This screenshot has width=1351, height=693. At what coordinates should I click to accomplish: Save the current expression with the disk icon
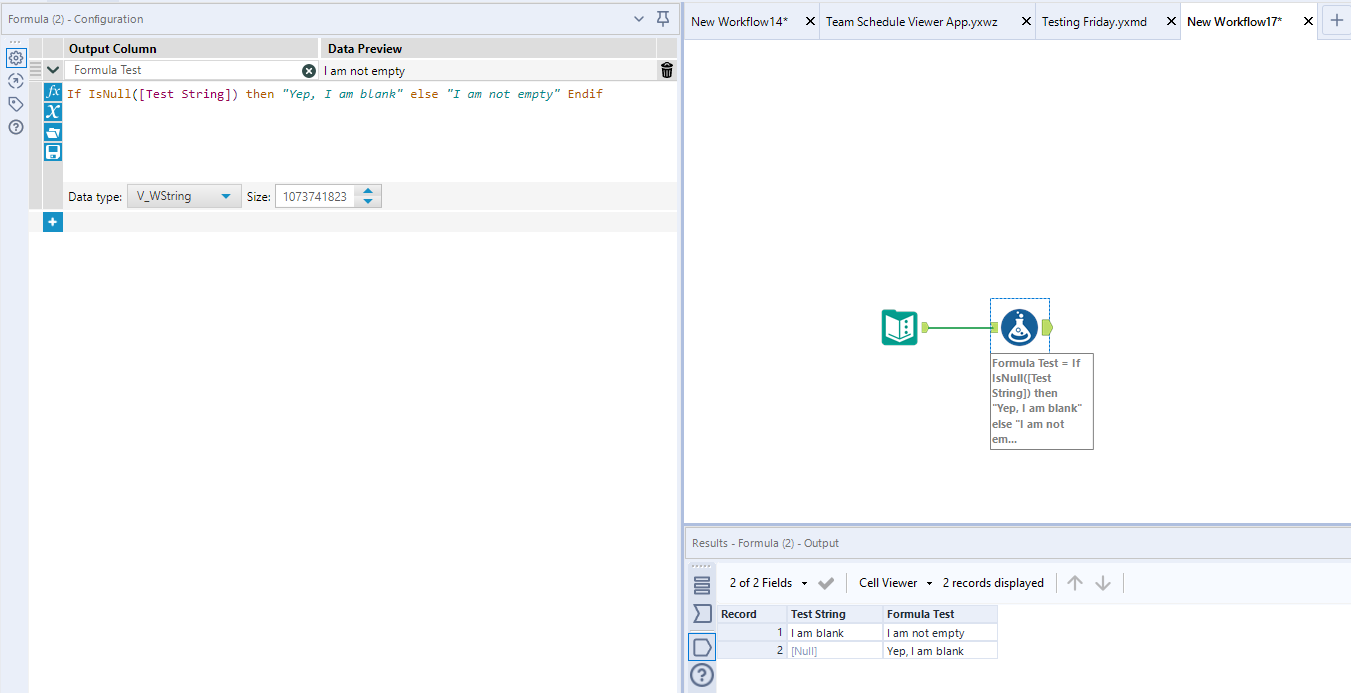53,151
